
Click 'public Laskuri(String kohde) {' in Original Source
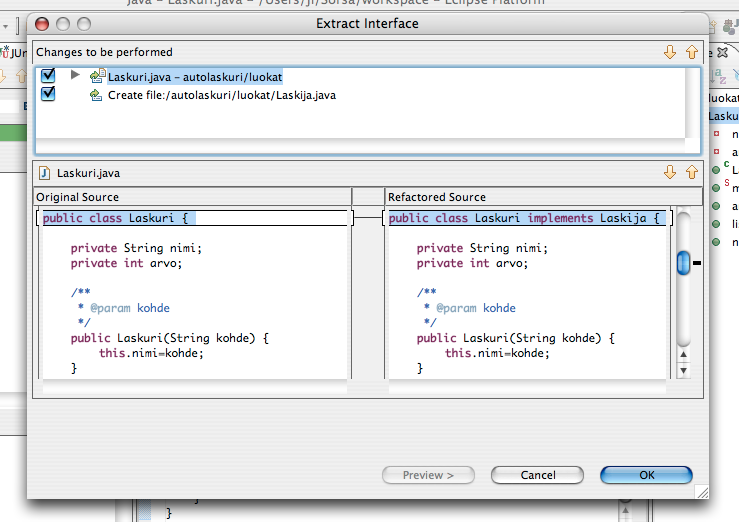tap(170, 338)
